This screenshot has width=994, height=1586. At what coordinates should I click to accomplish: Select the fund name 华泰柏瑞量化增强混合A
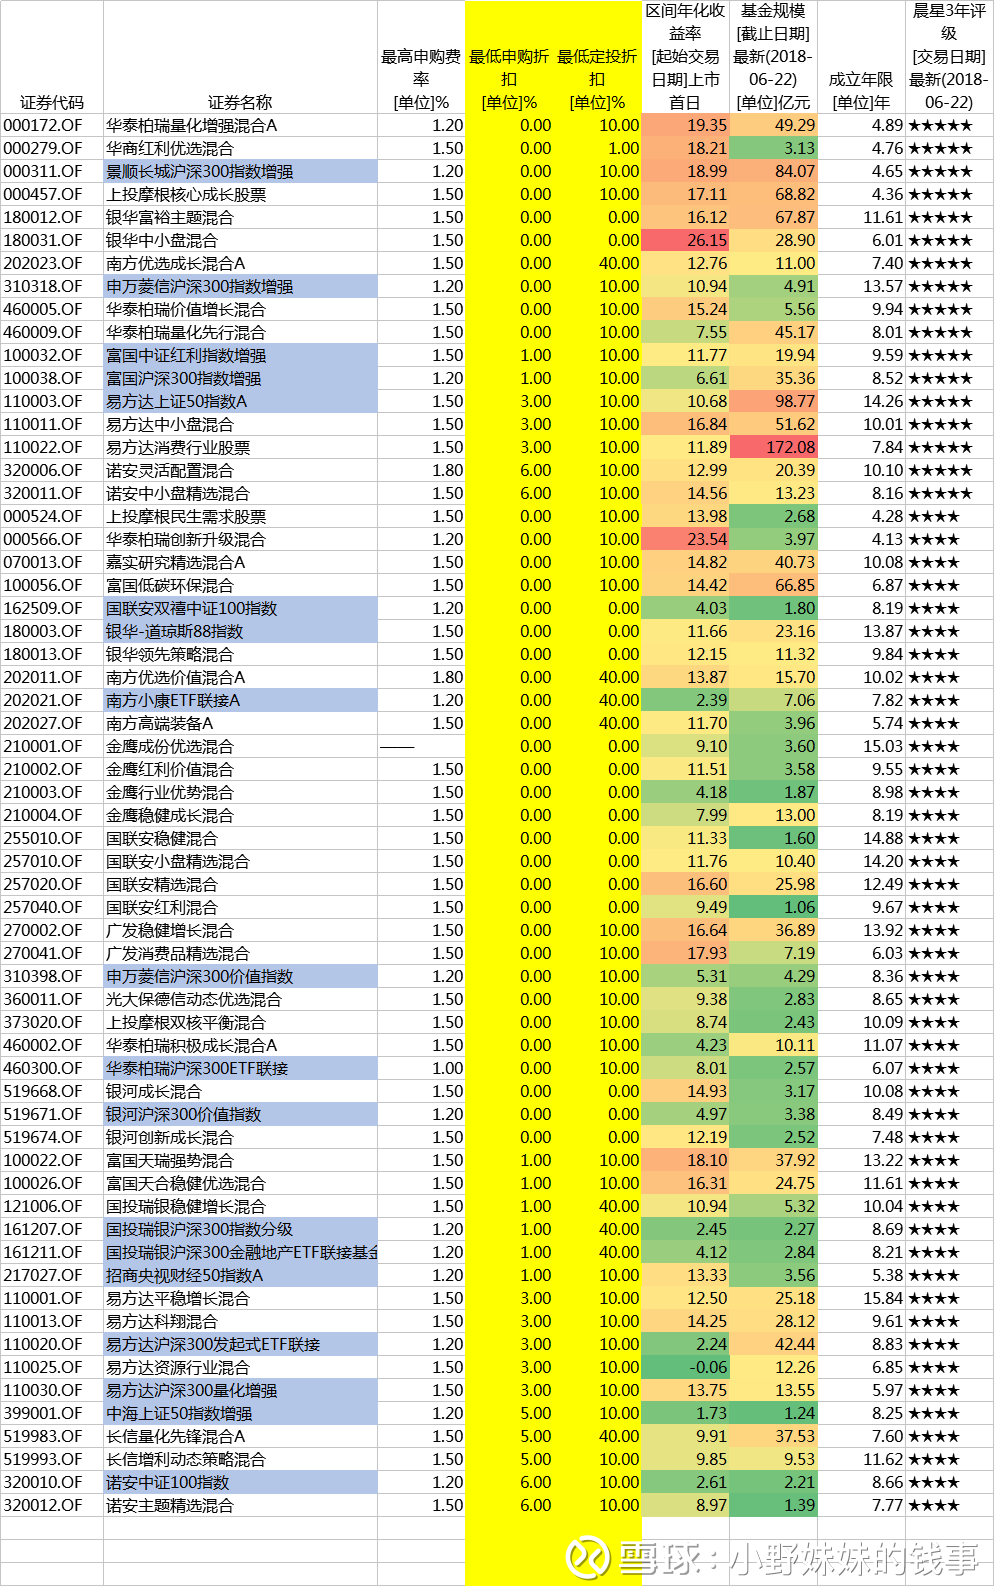pyautogui.click(x=192, y=126)
